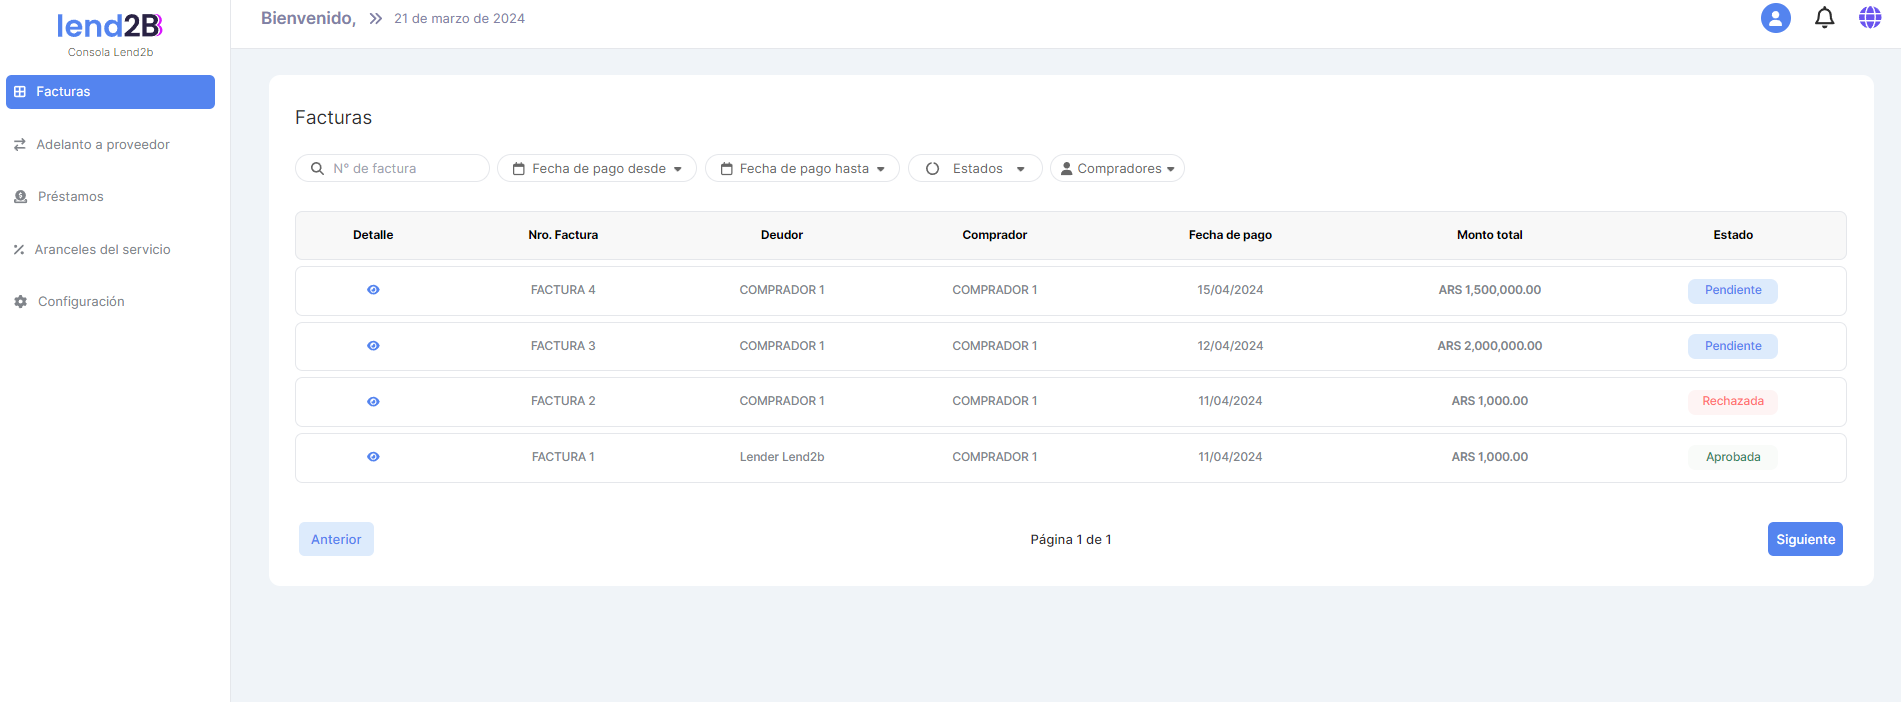
Task: Open the notifications bell
Action: click(x=1824, y=18)
